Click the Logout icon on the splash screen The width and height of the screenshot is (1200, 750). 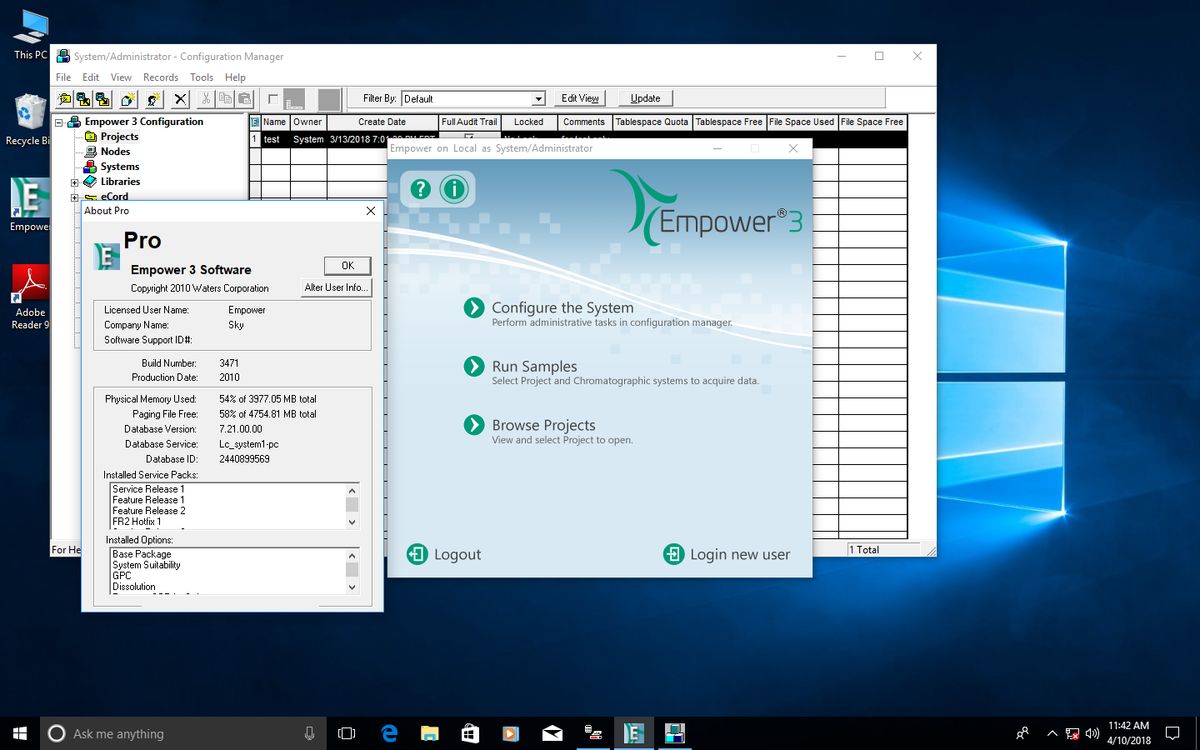click(x=417, y=554)
